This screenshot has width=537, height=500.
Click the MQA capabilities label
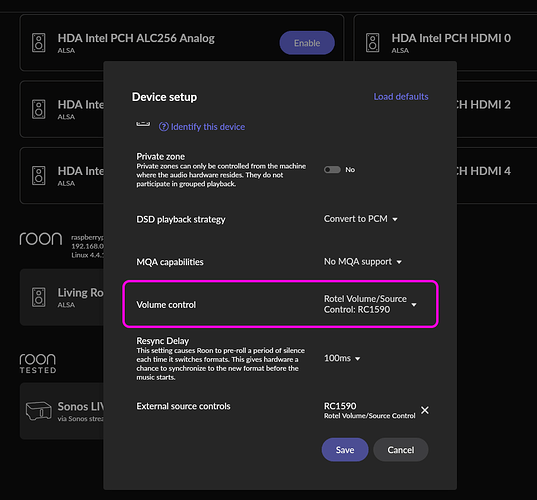click(170, 262)
